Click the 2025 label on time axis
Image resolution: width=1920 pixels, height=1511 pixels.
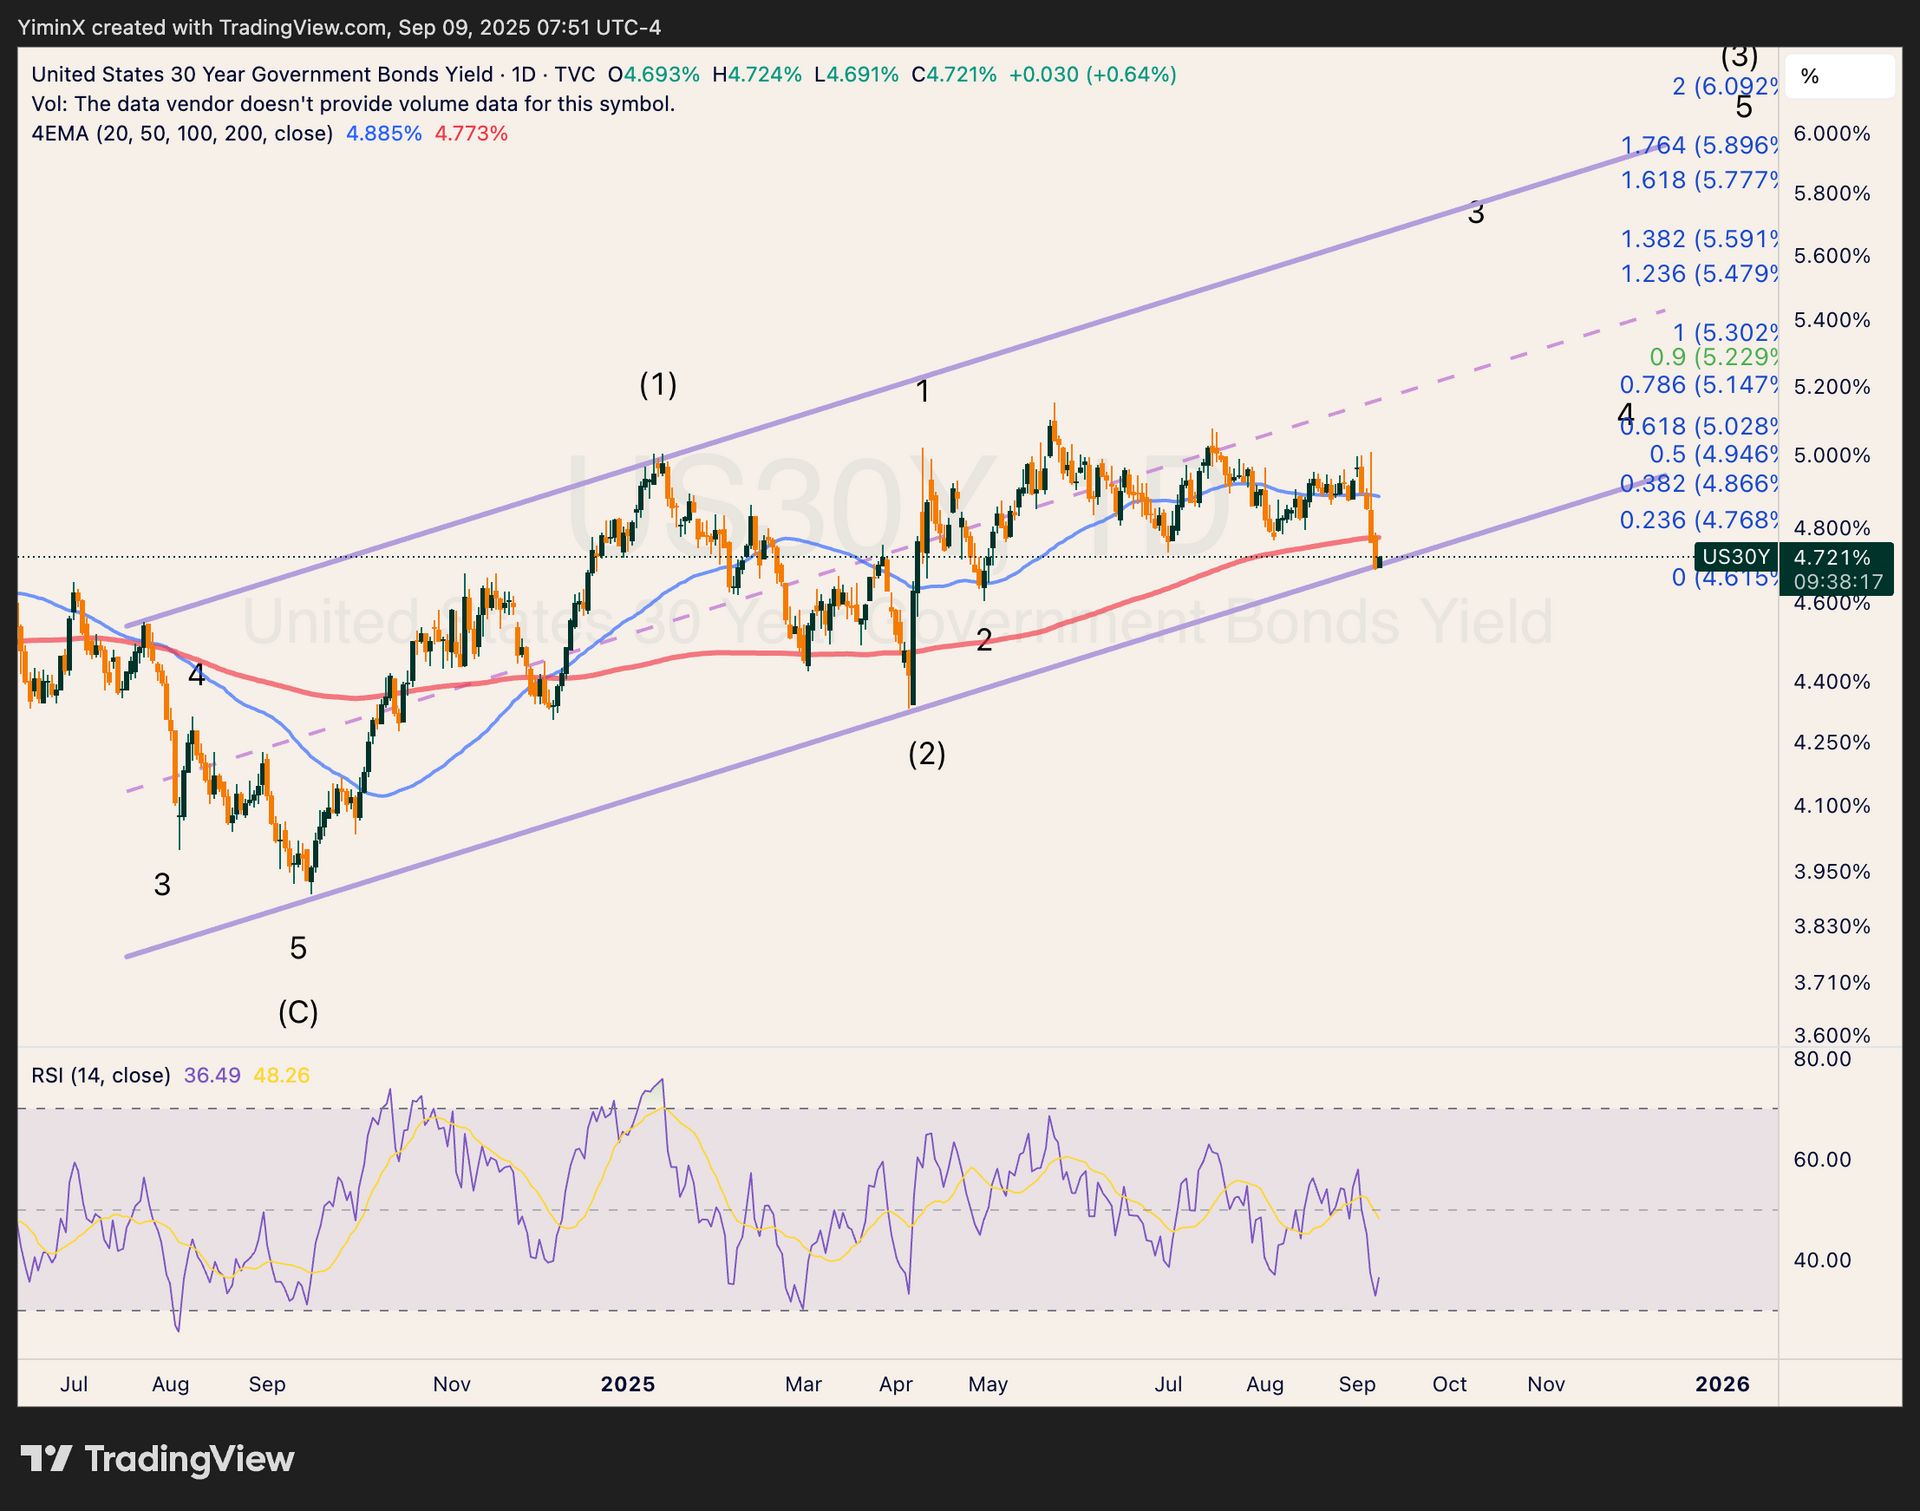click(627, 1384)
